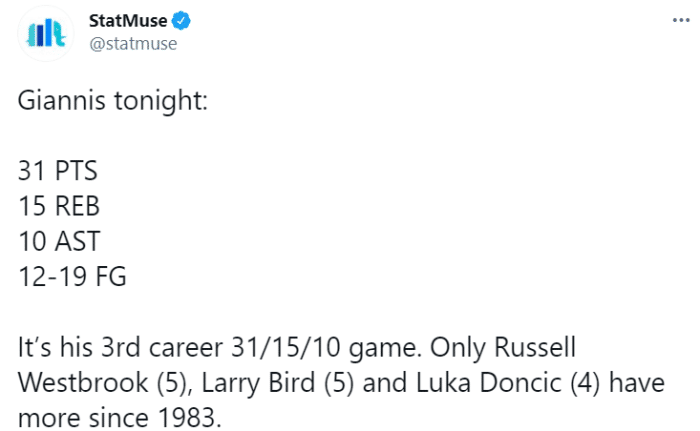Click the blue verified badge

coord(186,20)
